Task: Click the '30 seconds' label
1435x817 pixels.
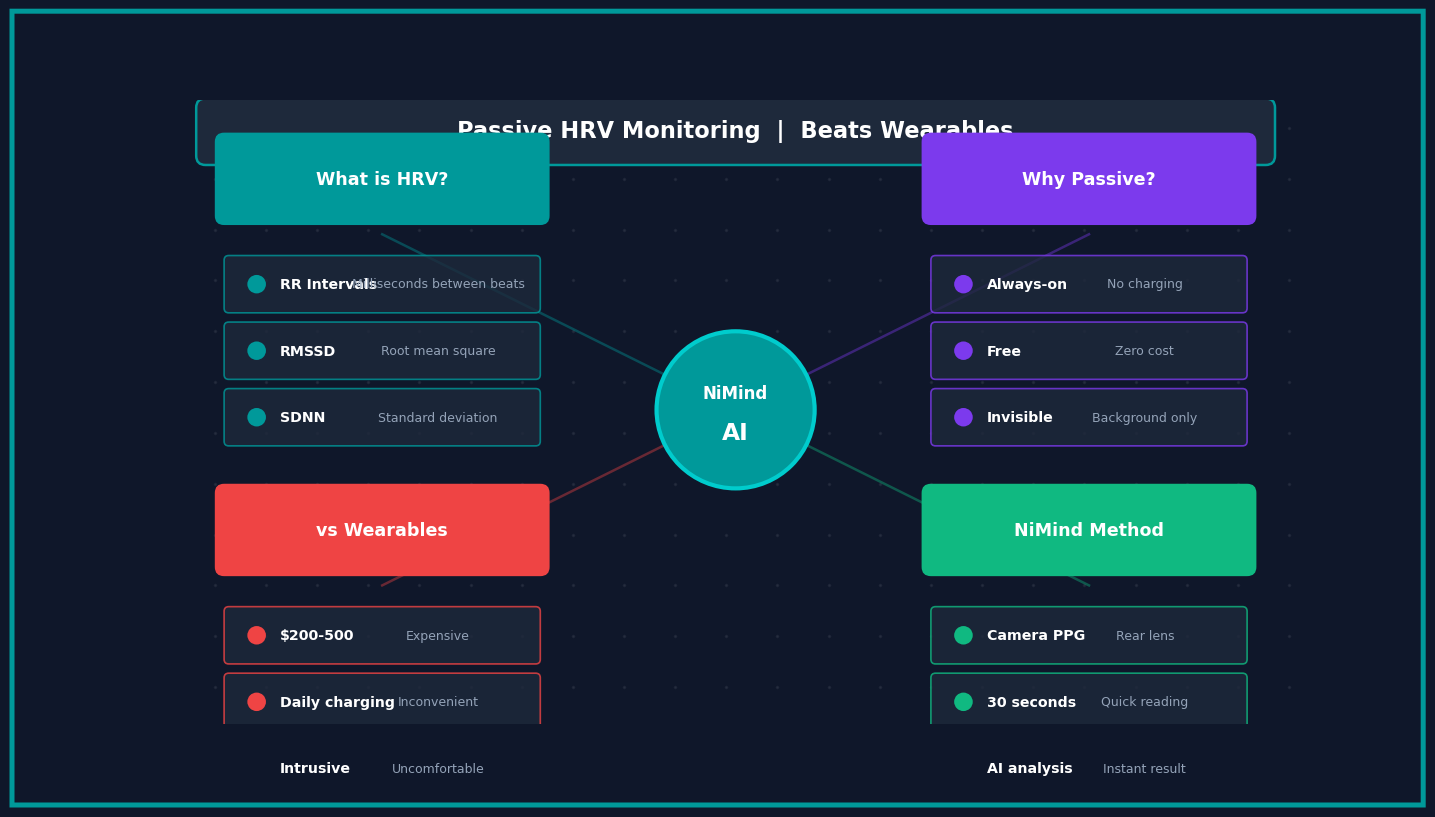Action: 1031,703
